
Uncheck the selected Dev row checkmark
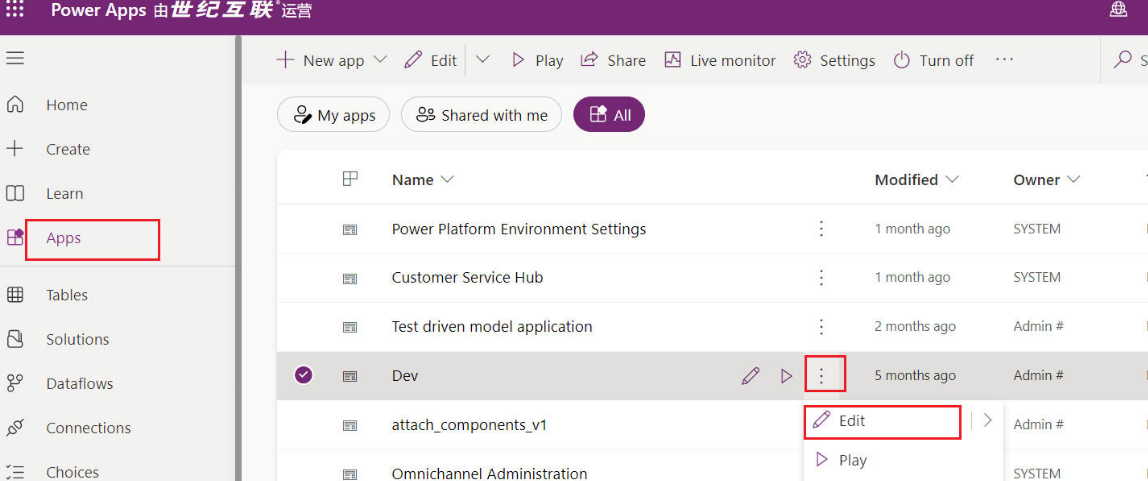pos(303,376)
